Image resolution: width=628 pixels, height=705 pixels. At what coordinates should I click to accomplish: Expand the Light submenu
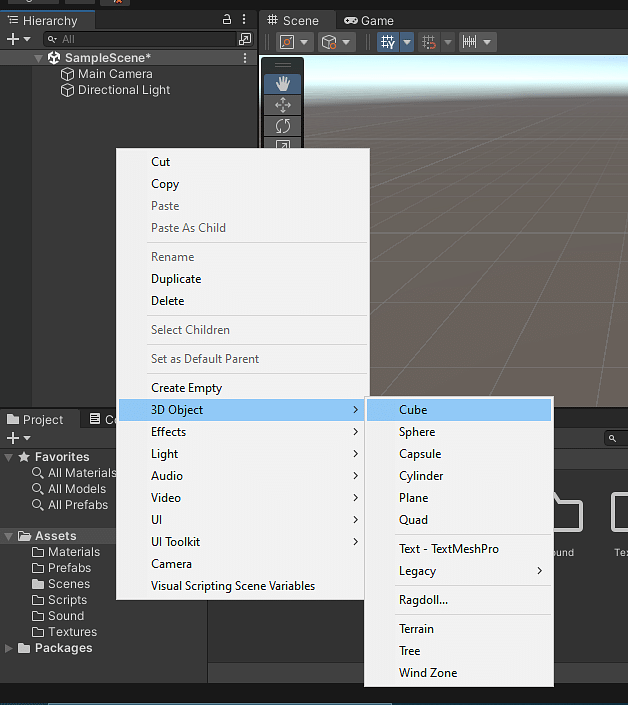point(241,454)
